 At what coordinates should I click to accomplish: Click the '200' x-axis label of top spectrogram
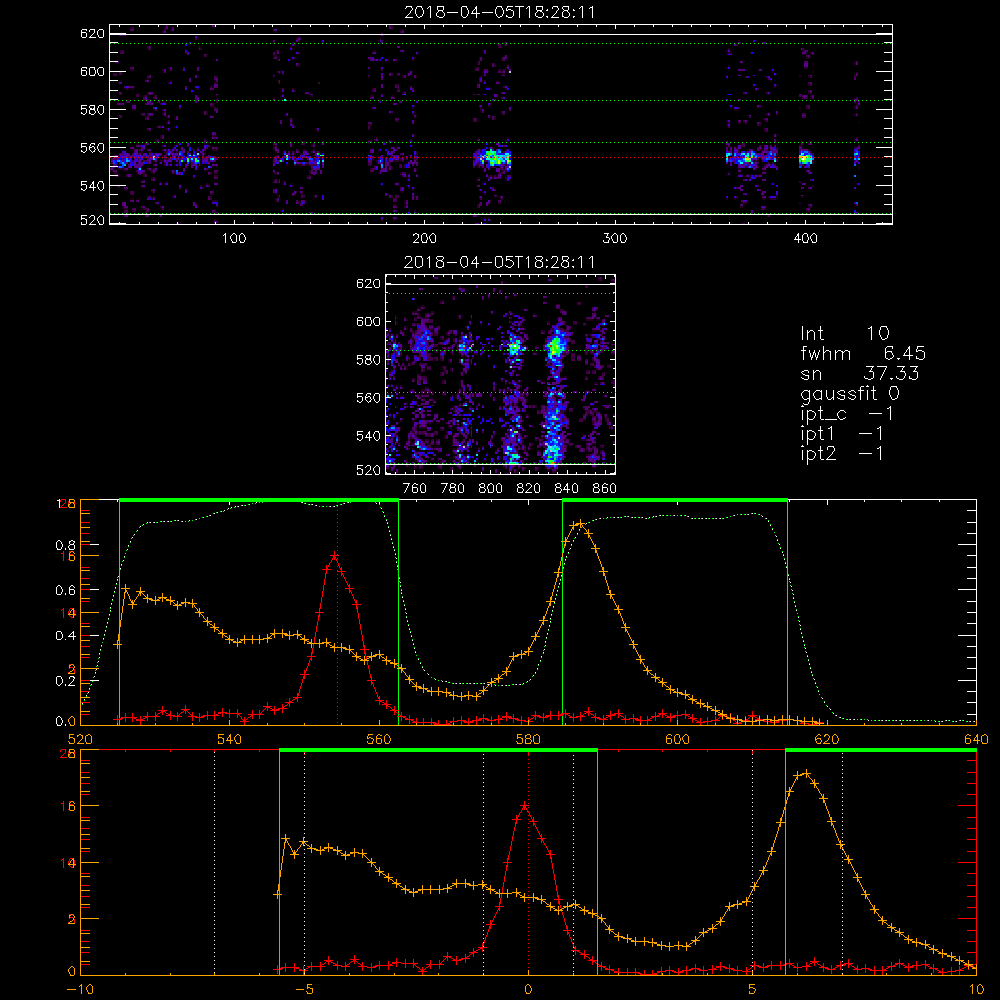tap(424, 239)
